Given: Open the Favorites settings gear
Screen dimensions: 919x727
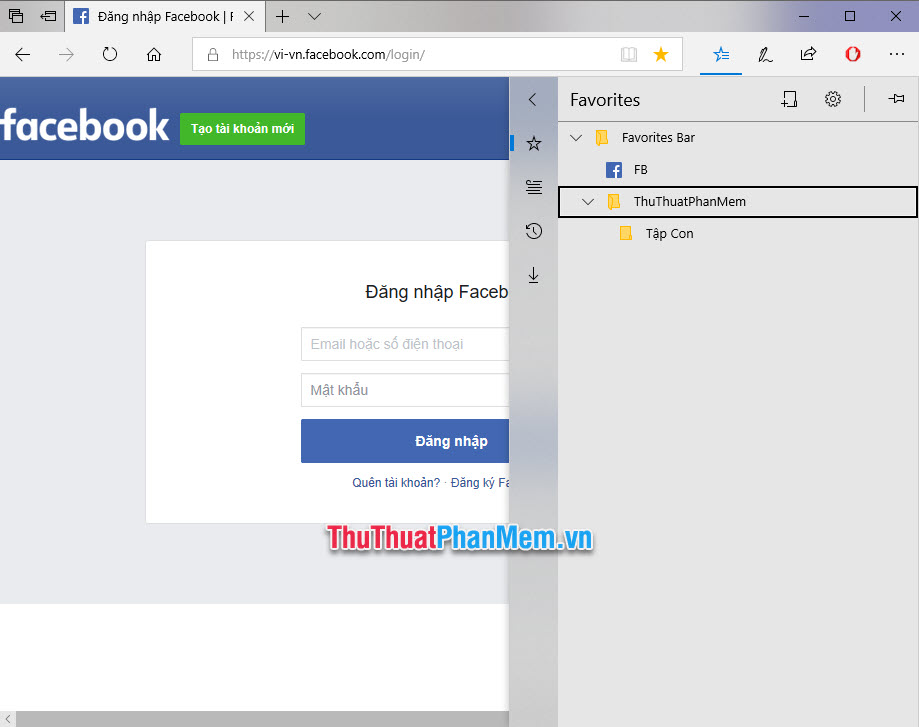Looking at the screenshot, I should [833, 99].
